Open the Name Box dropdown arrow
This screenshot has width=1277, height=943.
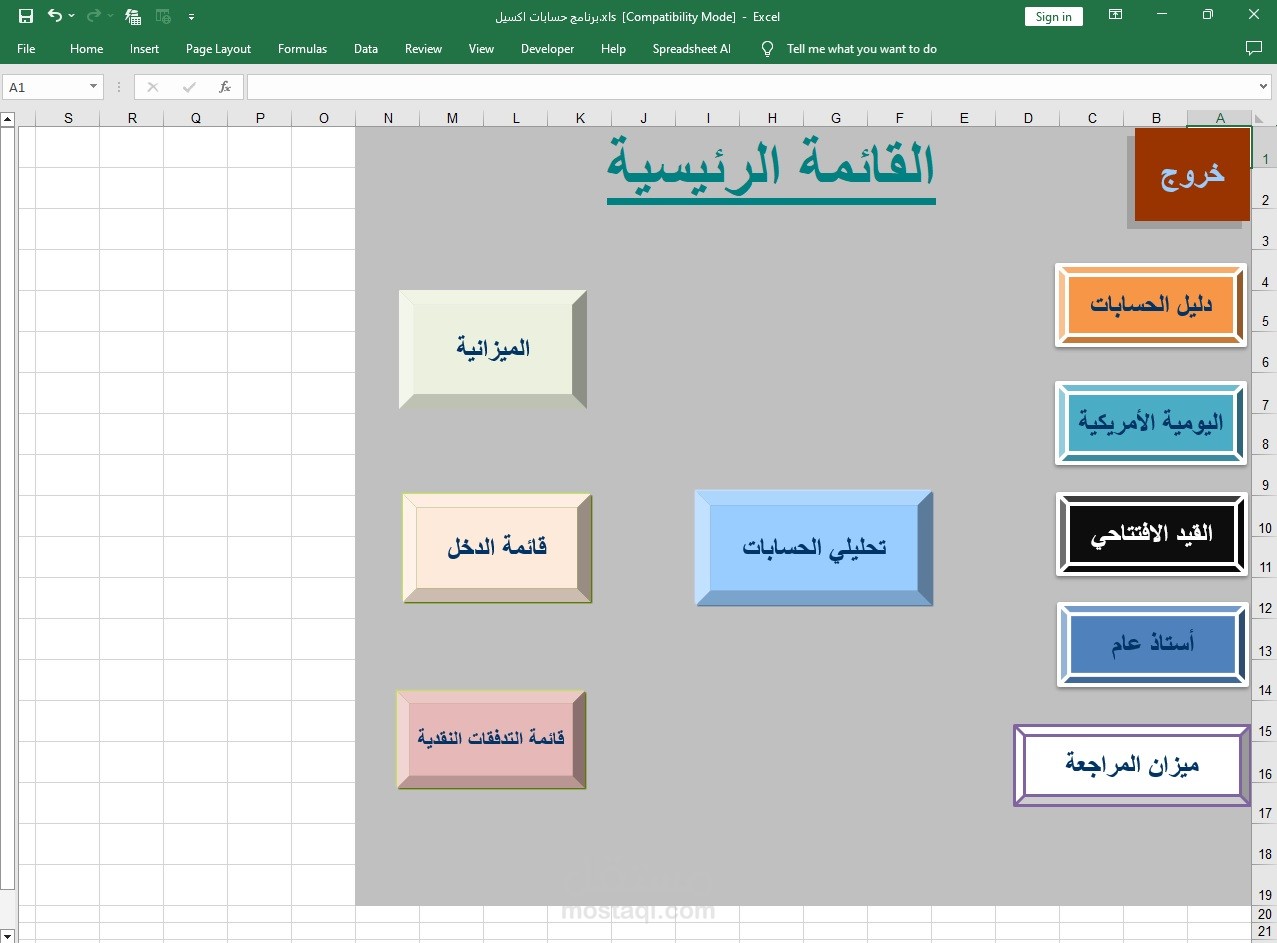coord(94,87)
